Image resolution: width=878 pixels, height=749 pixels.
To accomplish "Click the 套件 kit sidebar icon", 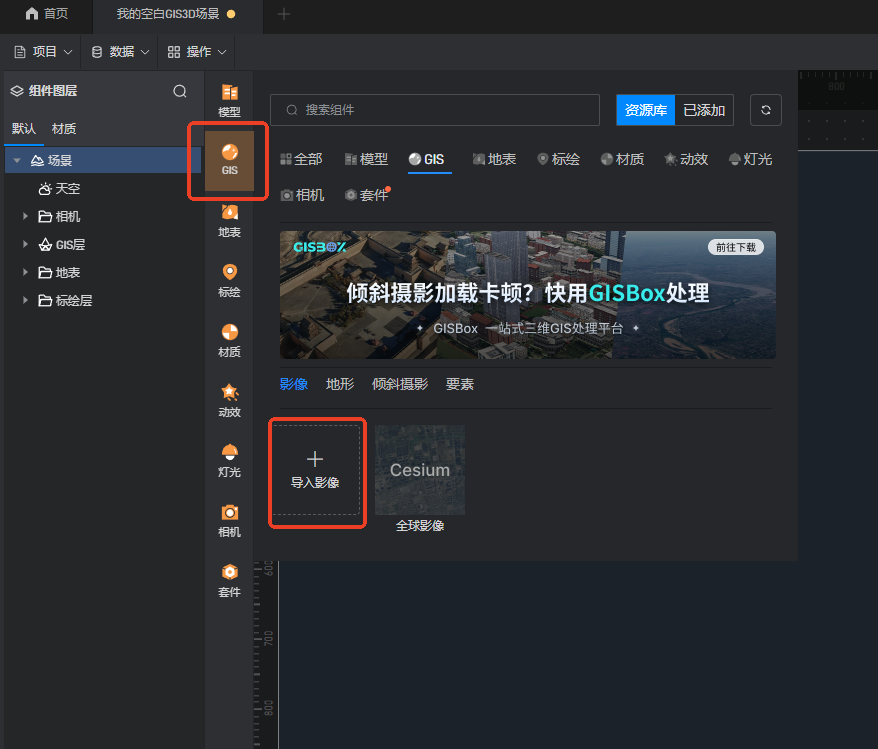I will coord(229,580).
